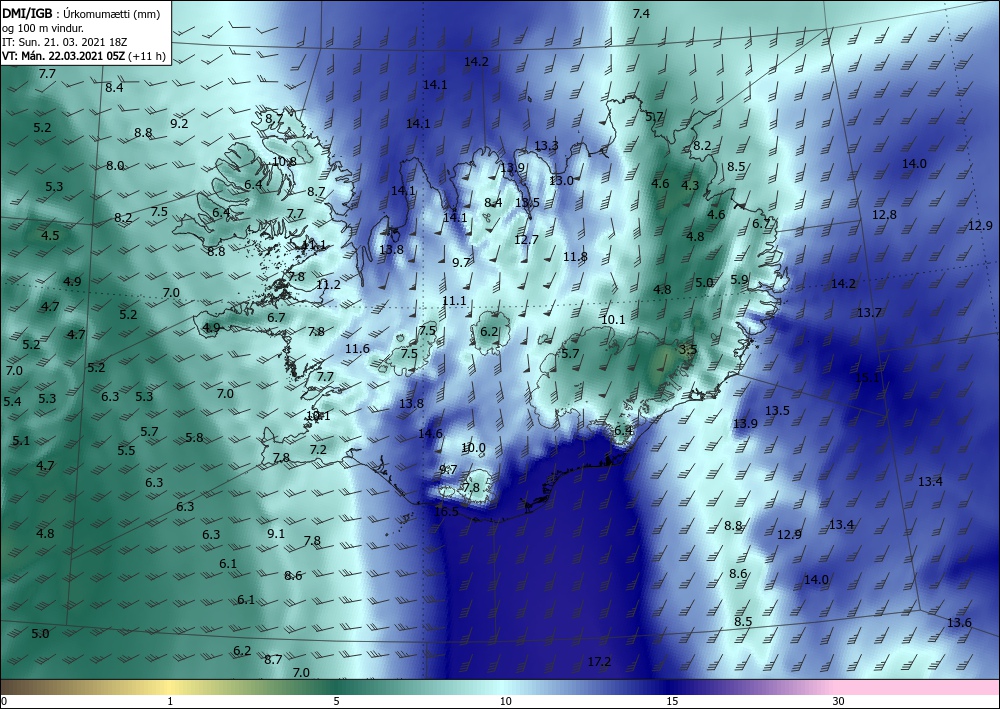The image size is (1000, 709).
Task: Select the 7.2 value near Reykjanes peninsula
Action: (318, 450)
